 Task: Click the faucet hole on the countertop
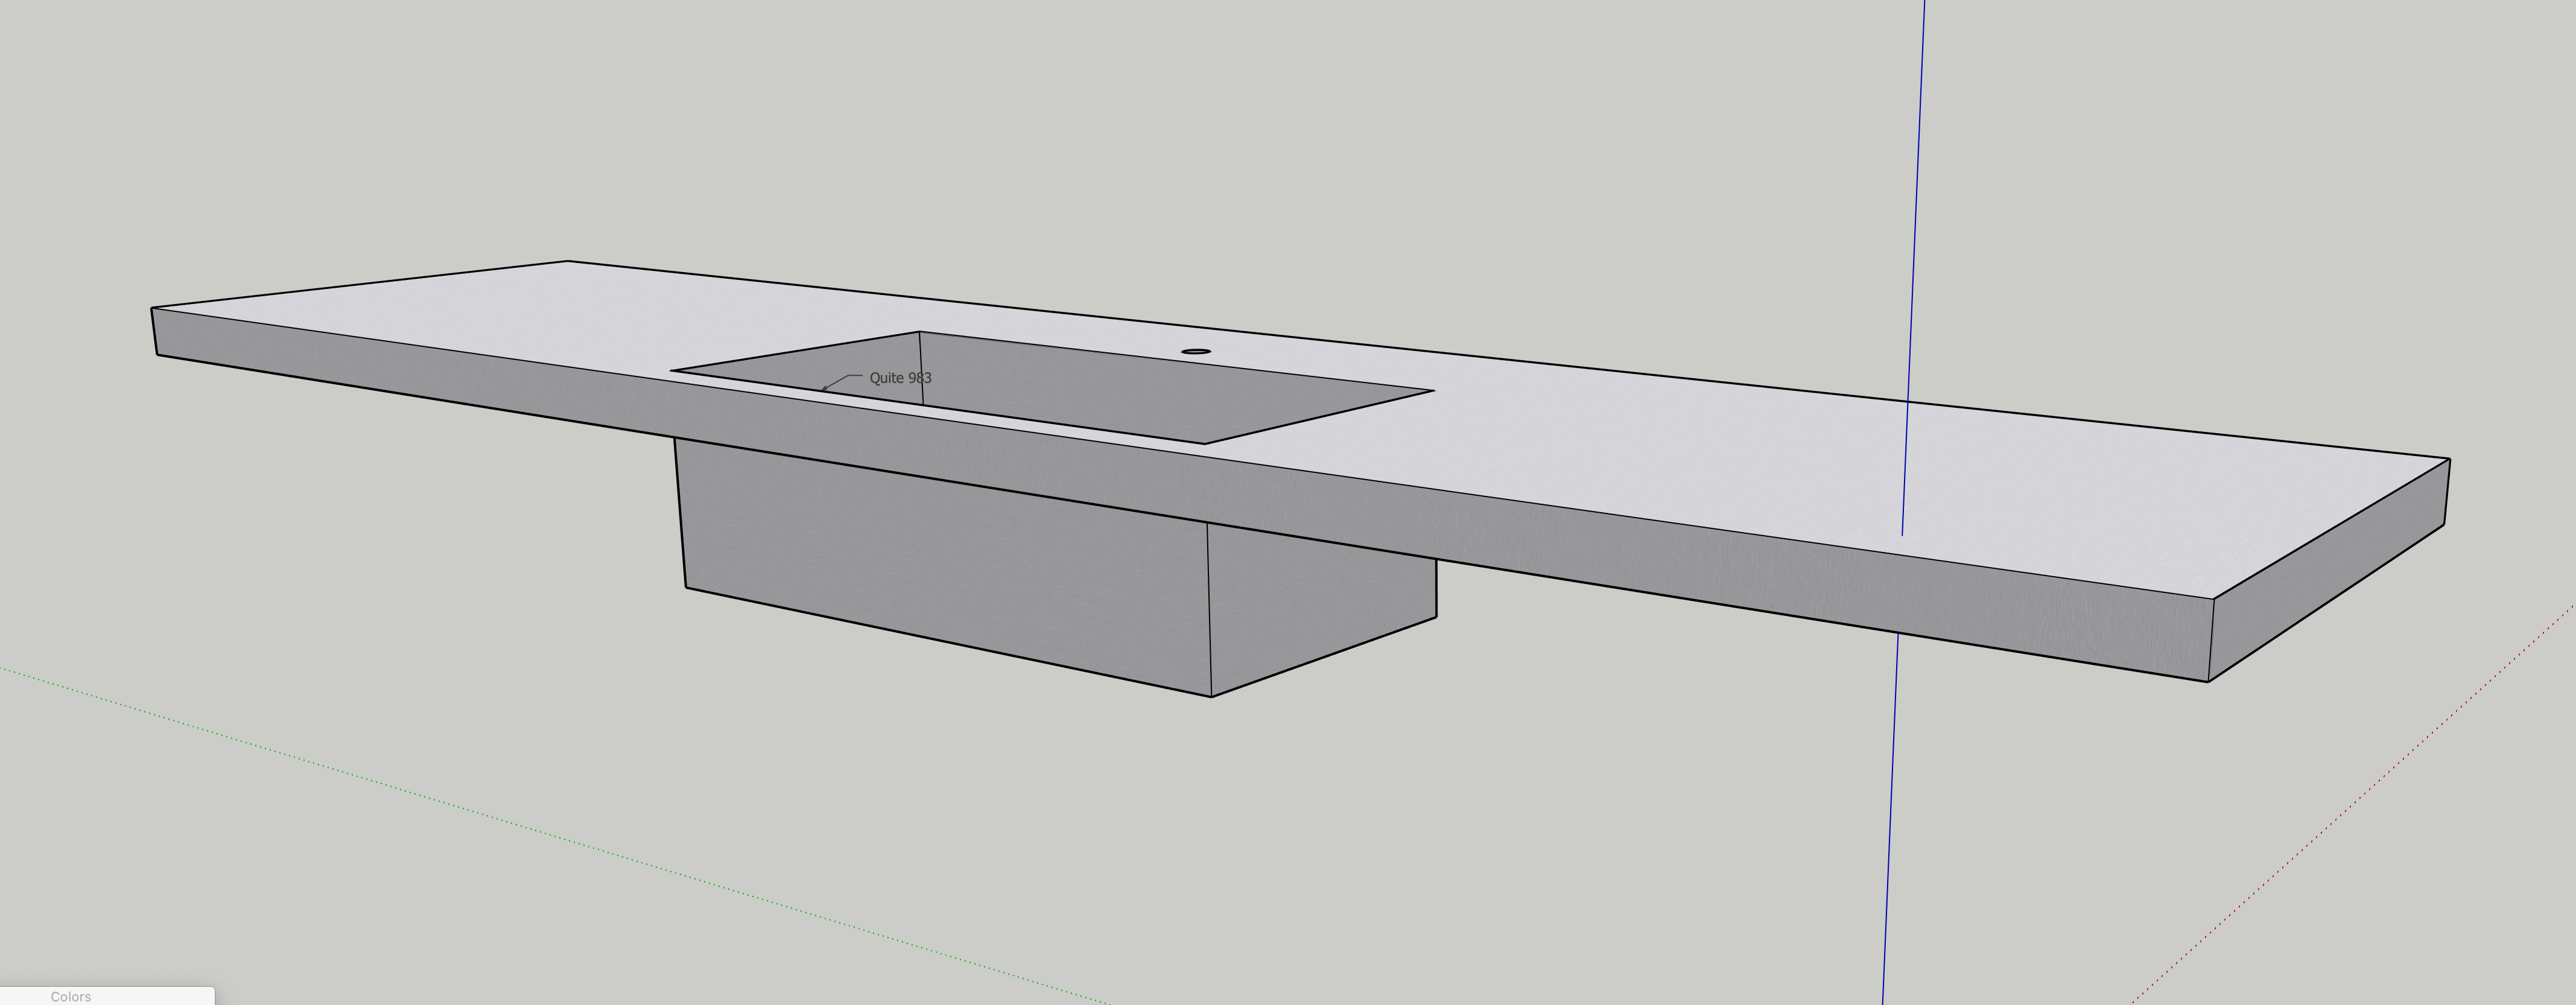pyautogui.click(x=1196, y=352)
